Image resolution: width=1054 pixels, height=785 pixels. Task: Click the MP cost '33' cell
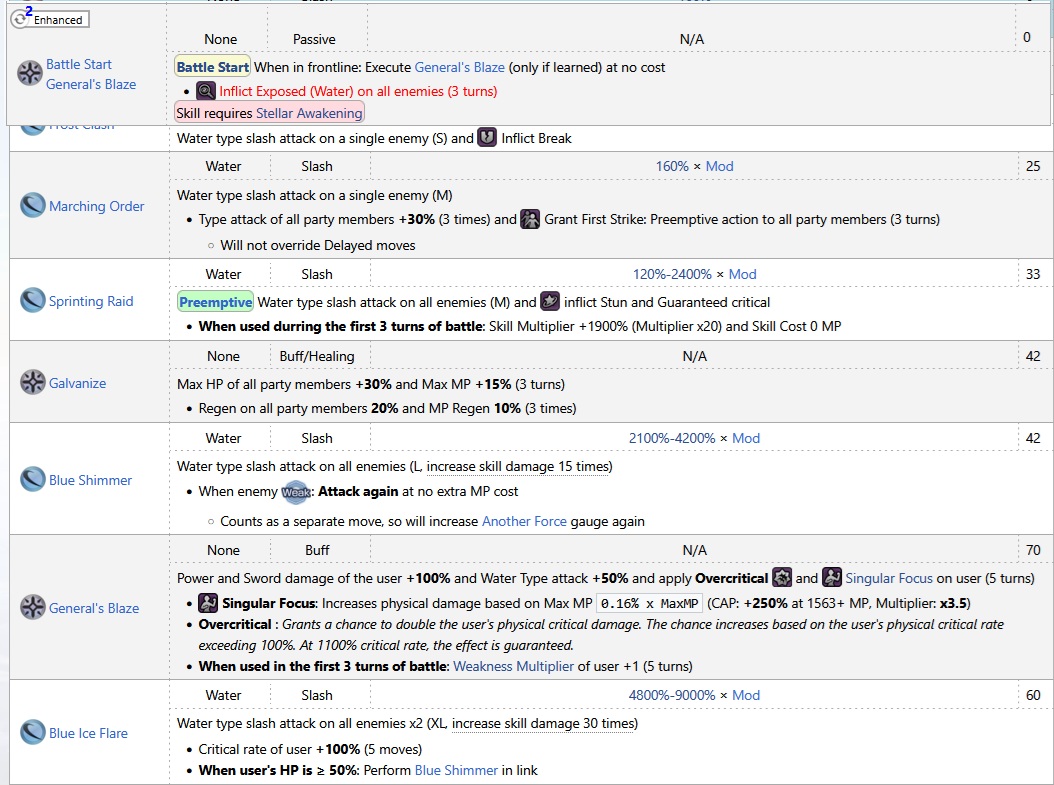click(1033, 274)
